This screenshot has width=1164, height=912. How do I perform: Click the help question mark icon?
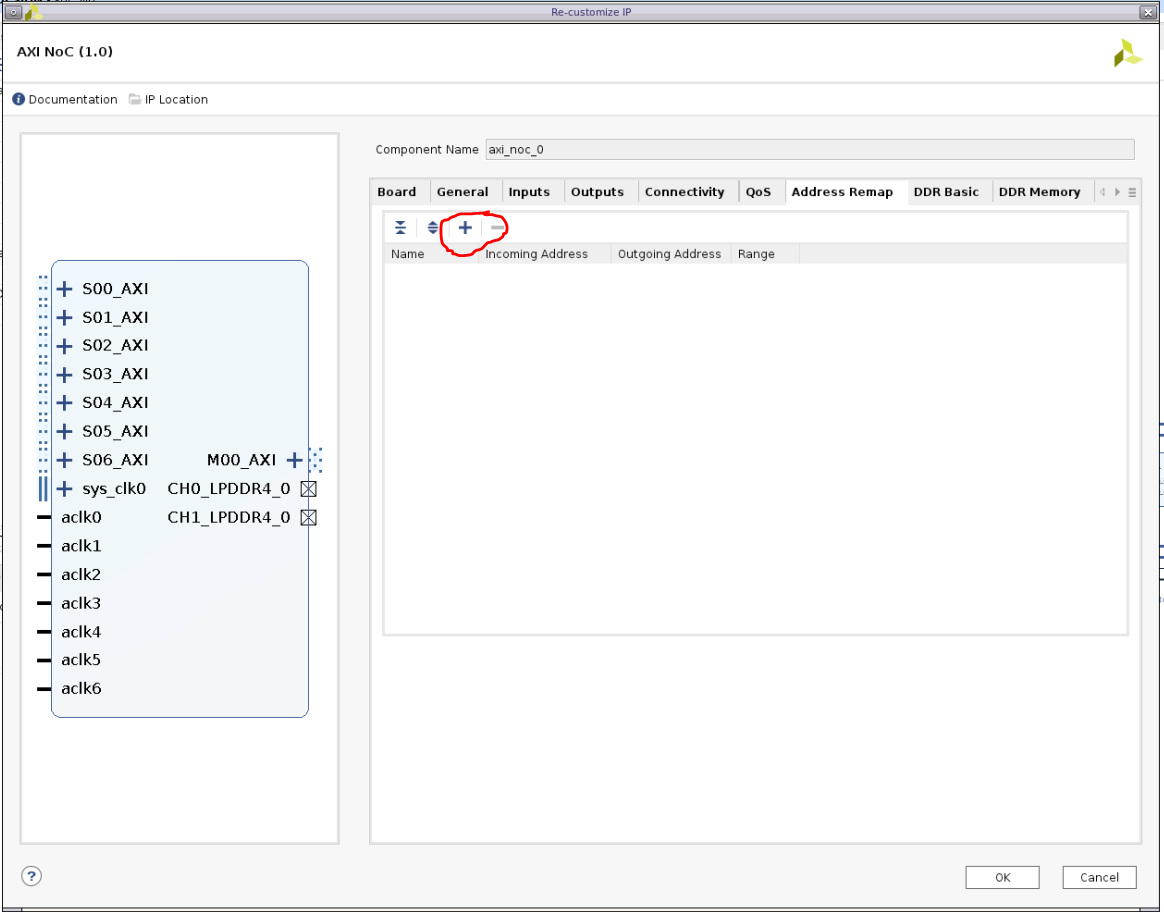tap(30, 876)
